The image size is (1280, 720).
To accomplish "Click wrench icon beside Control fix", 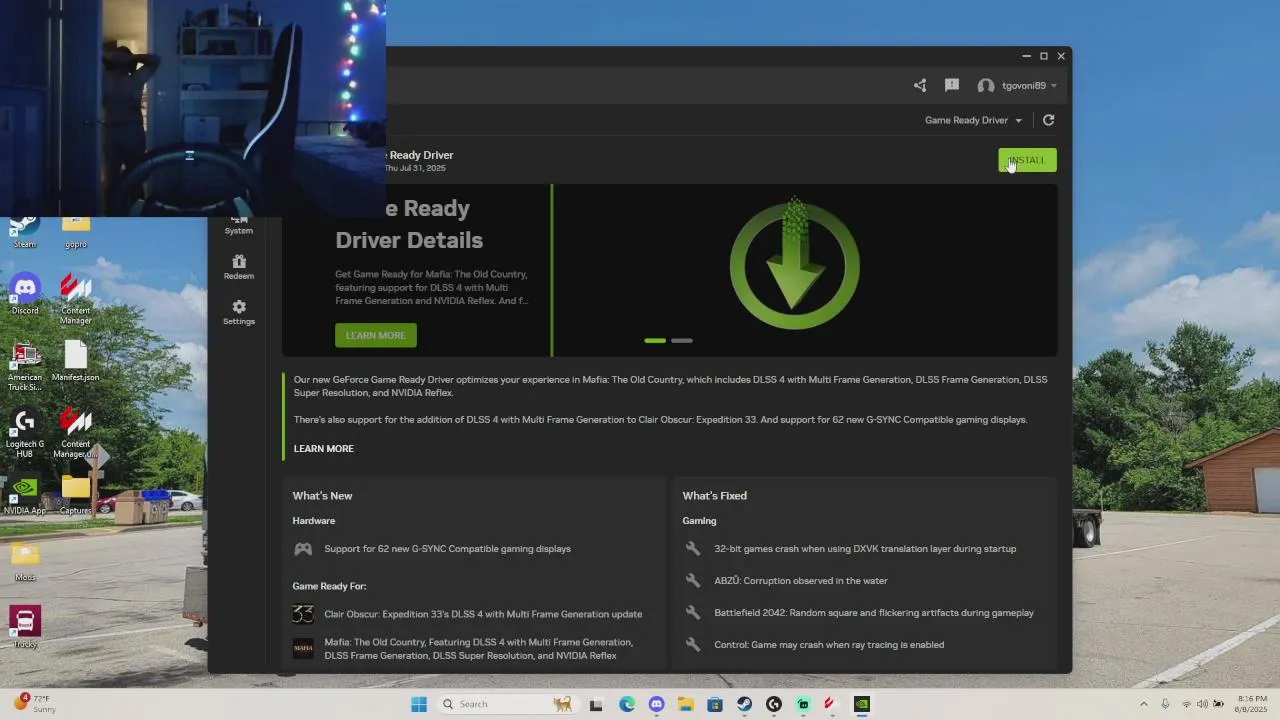I will [692, 644].
